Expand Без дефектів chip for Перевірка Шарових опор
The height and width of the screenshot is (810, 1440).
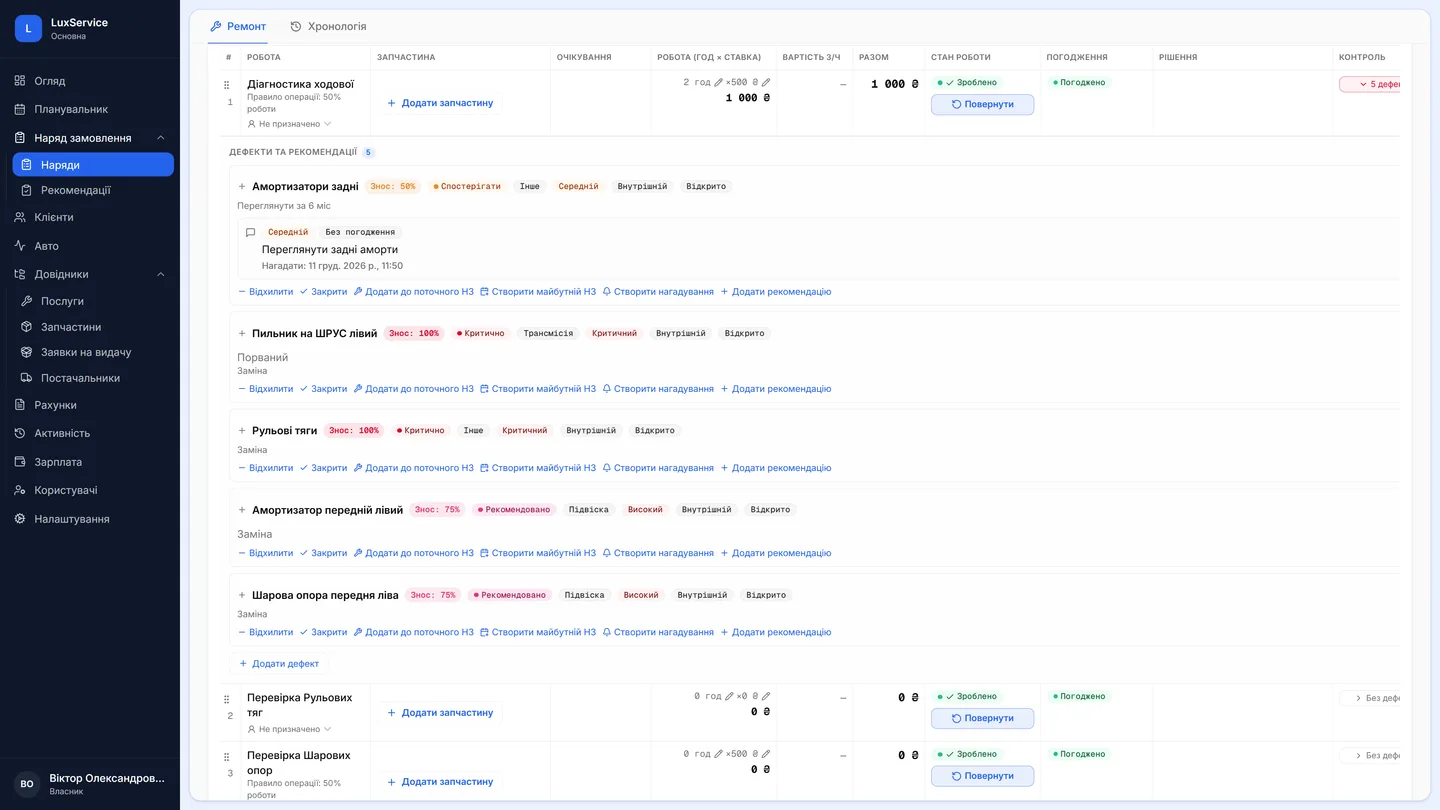pyautogui.click(x=1370, y=756)
